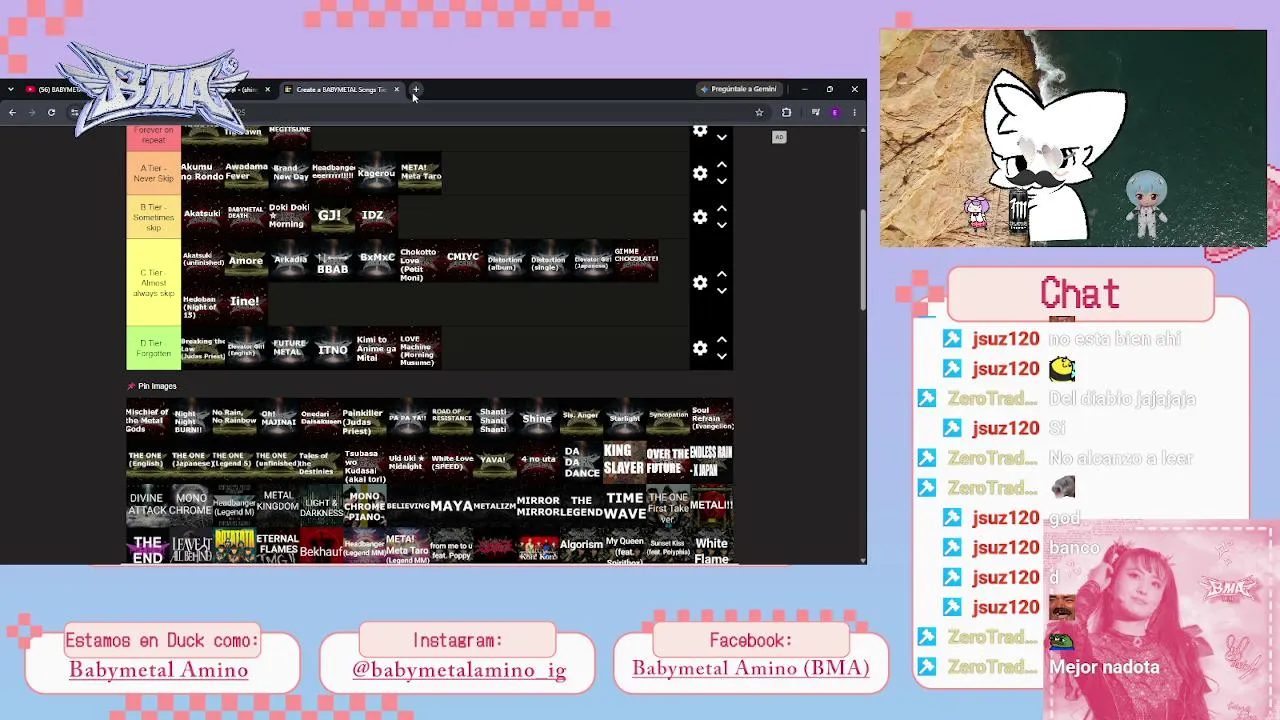This screenshot has width=1280, height=720.
Task: Reload the tier list page
Action: click(51, 112)
